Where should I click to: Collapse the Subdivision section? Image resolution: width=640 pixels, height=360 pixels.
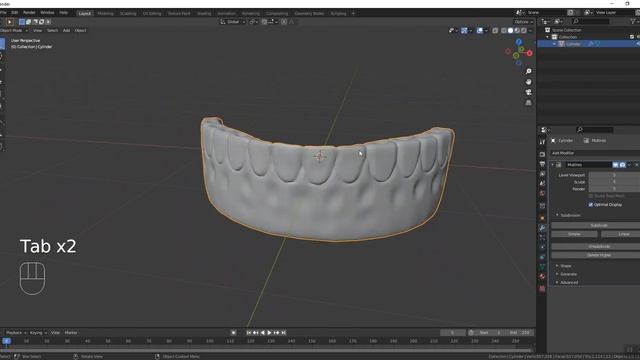(557, 215)
